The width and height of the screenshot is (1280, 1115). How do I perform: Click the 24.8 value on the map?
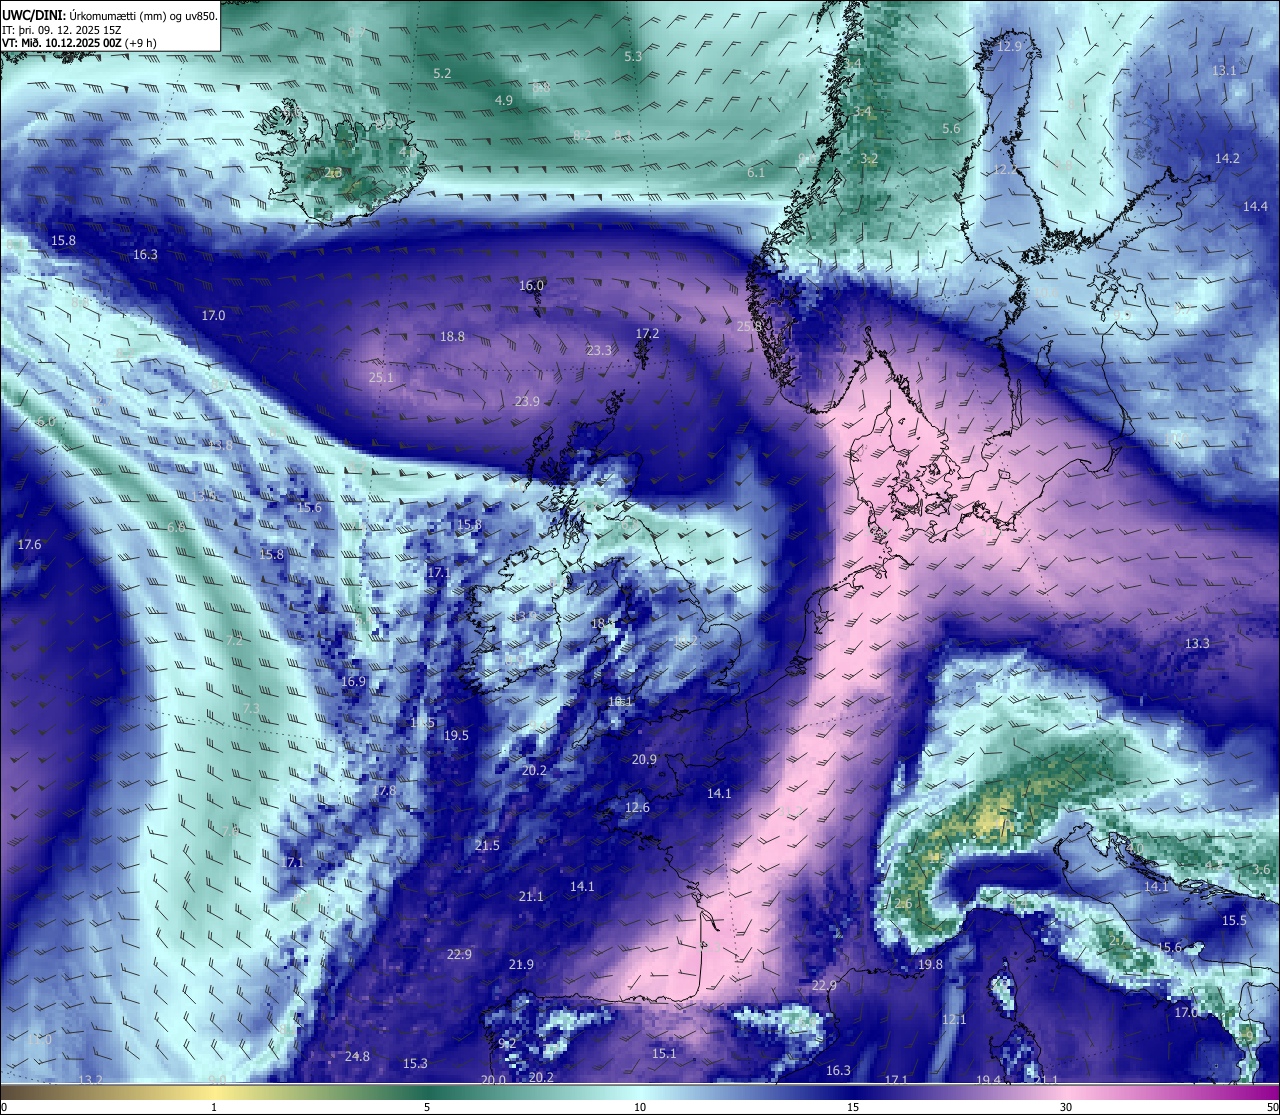pyautogui.click(x=357, y=1057)
